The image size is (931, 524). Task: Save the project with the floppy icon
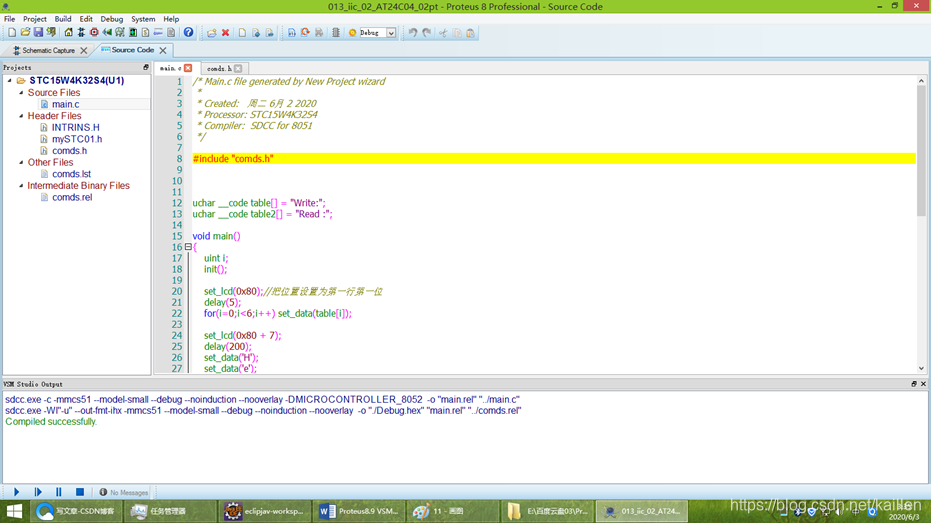pos(38,33)
